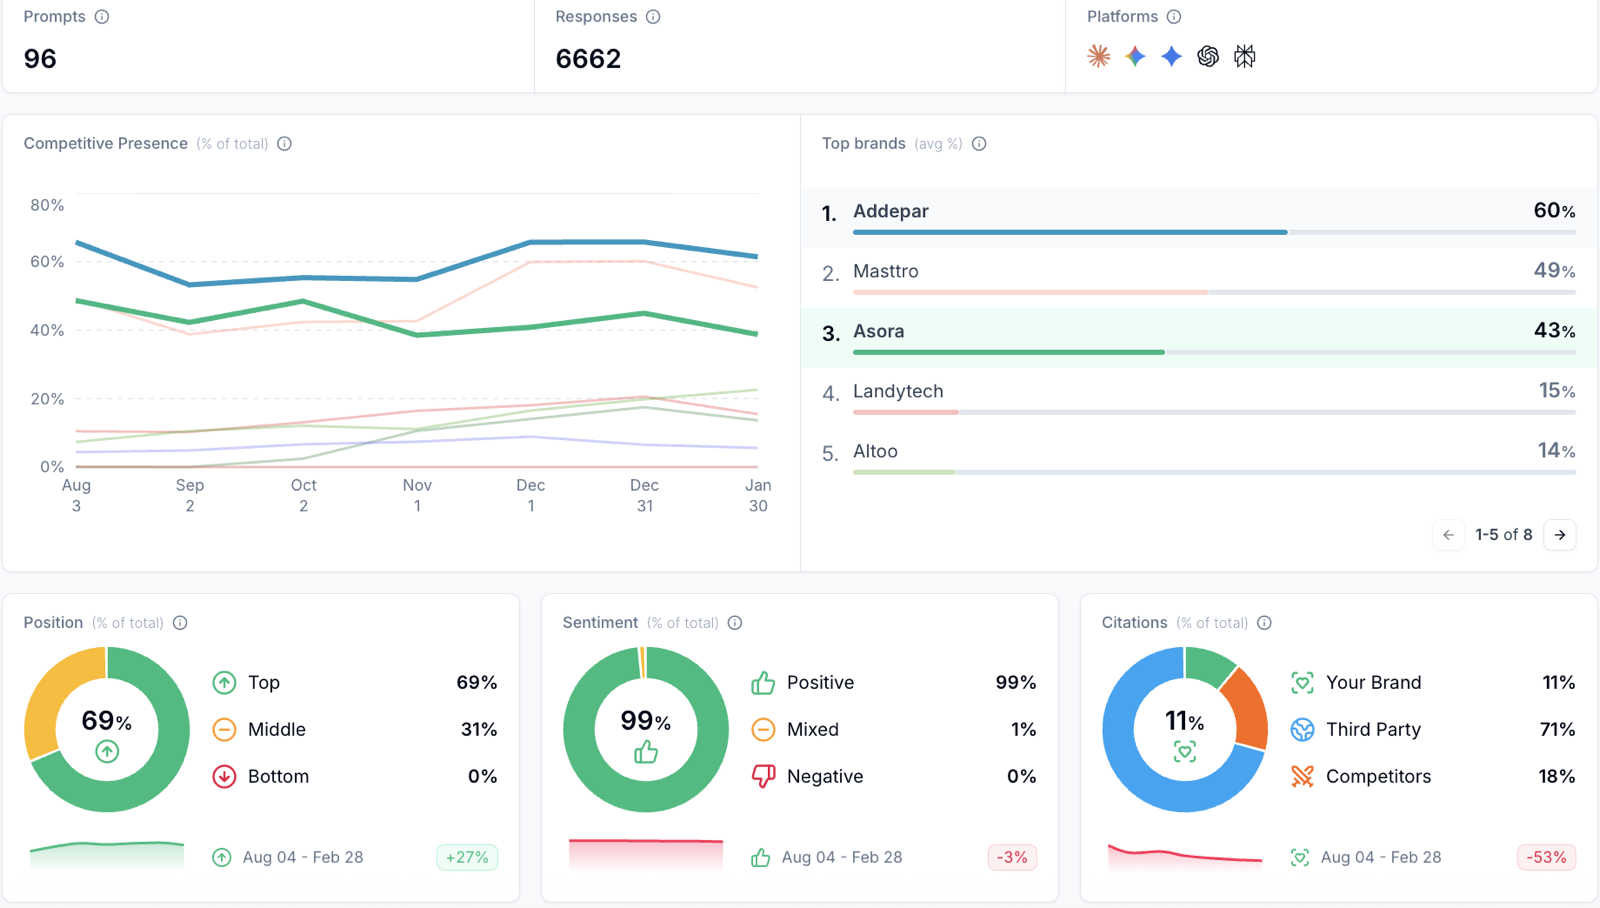Image resolution: width=1600 pixels, height=908 pixels.
Task: Click the Positive thumbs-up icon
Action: click(x=763, y=683)
